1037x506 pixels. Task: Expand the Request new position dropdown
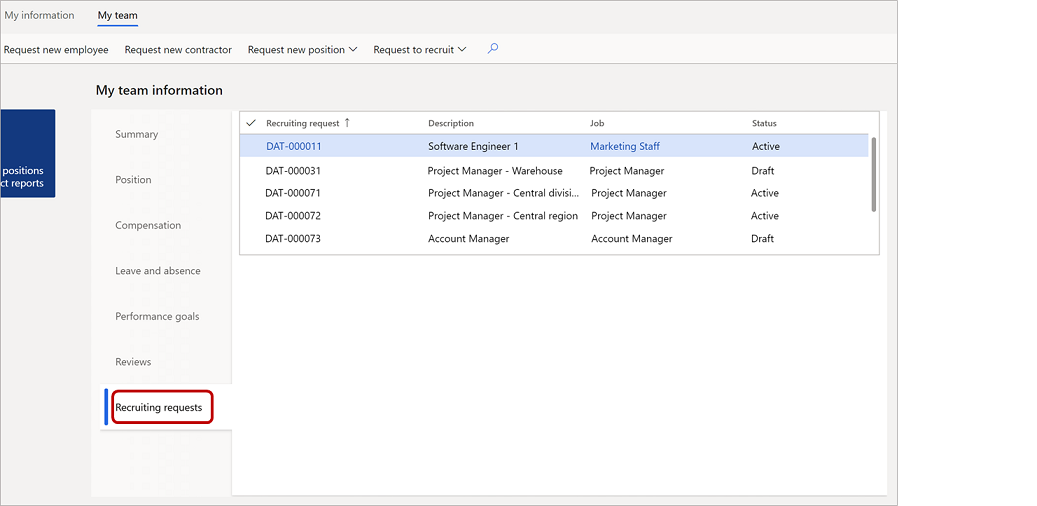point(302,50)
